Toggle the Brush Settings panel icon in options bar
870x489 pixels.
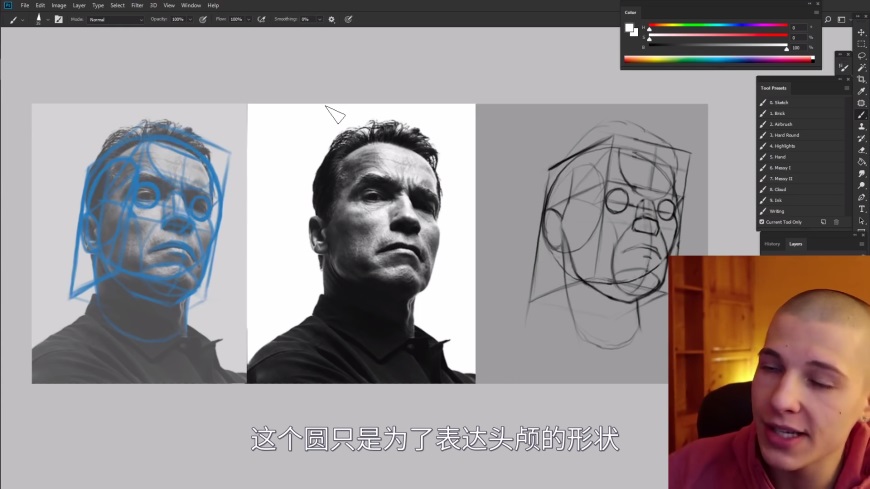point(58,19)
